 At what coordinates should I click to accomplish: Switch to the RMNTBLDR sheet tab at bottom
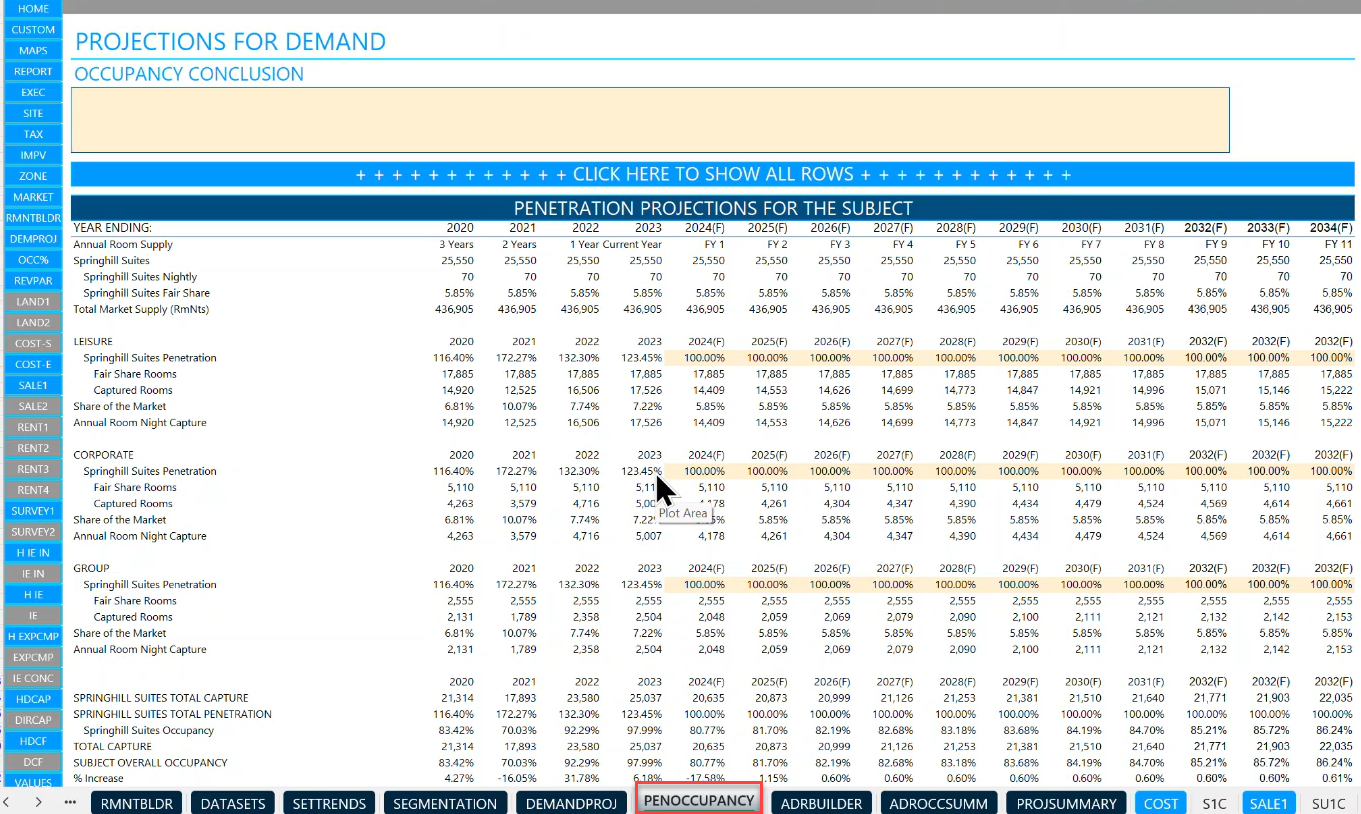click(x=137, y=803)
